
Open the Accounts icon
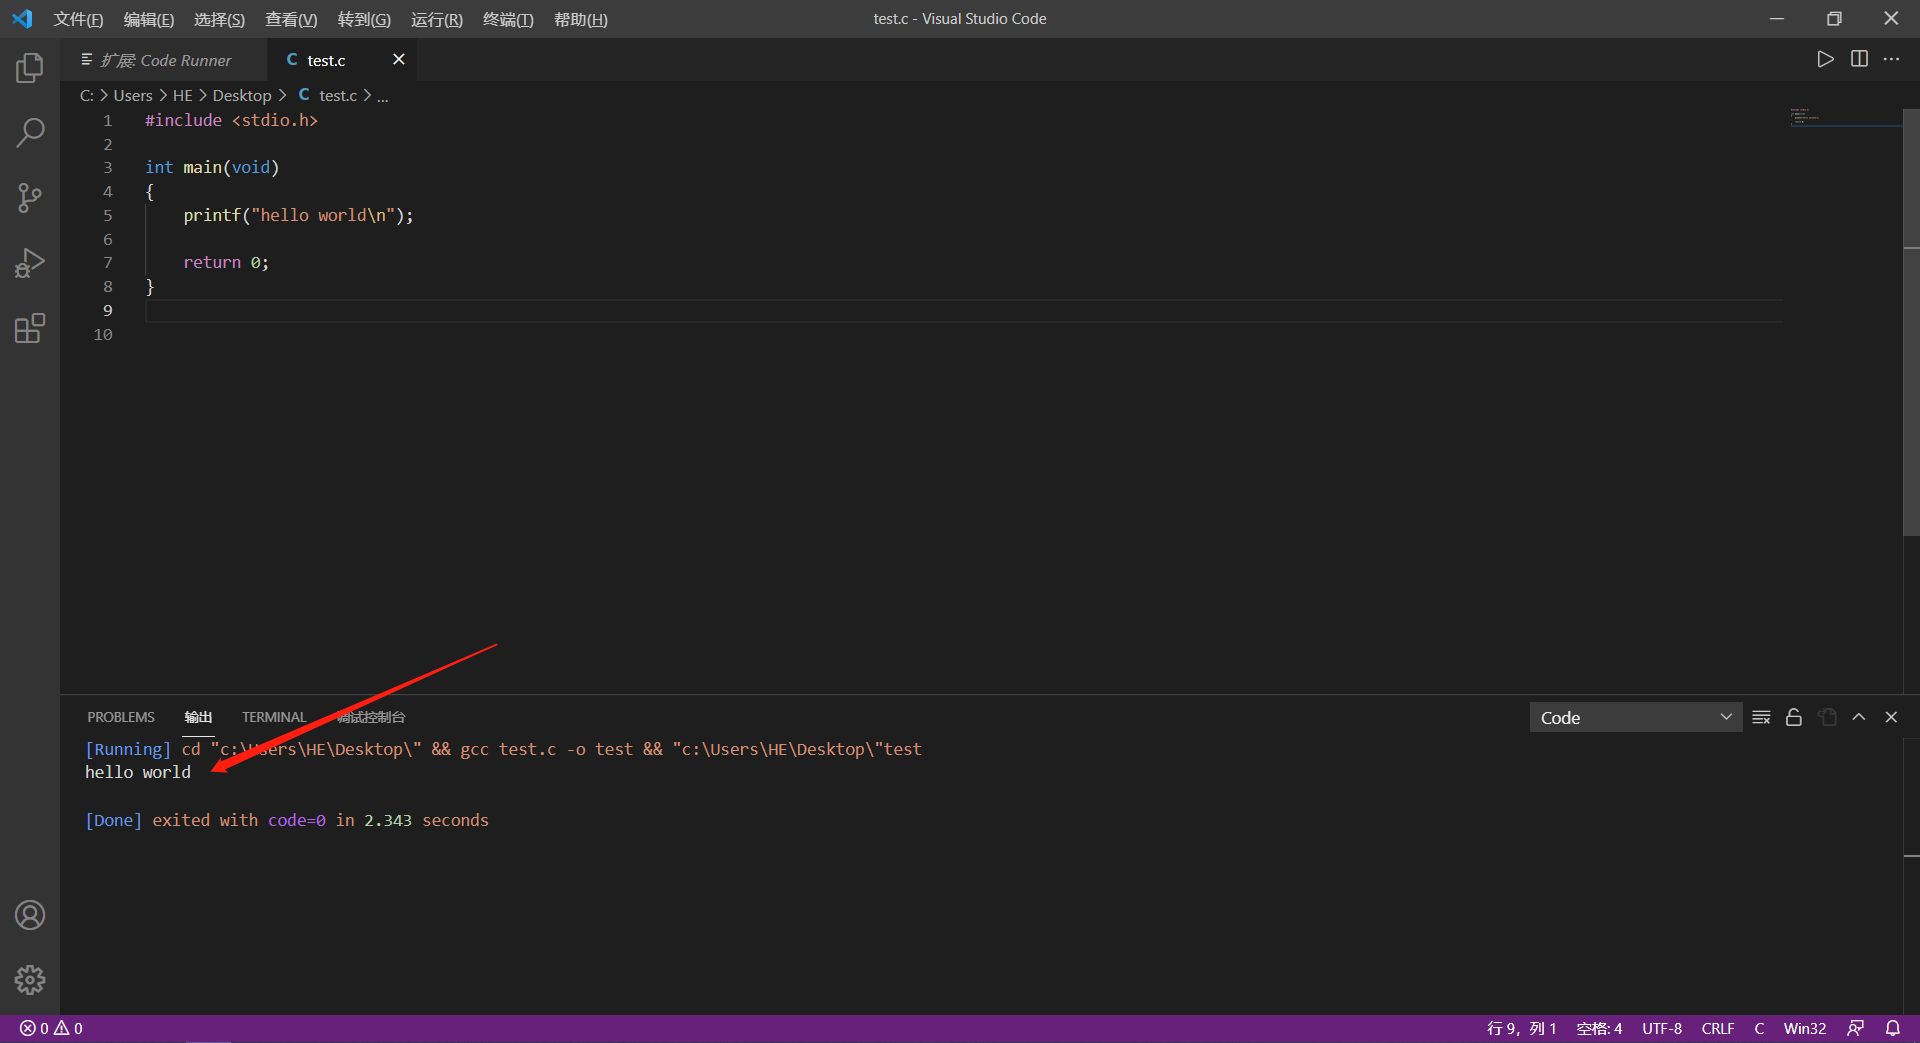click(x=29, y=914)
